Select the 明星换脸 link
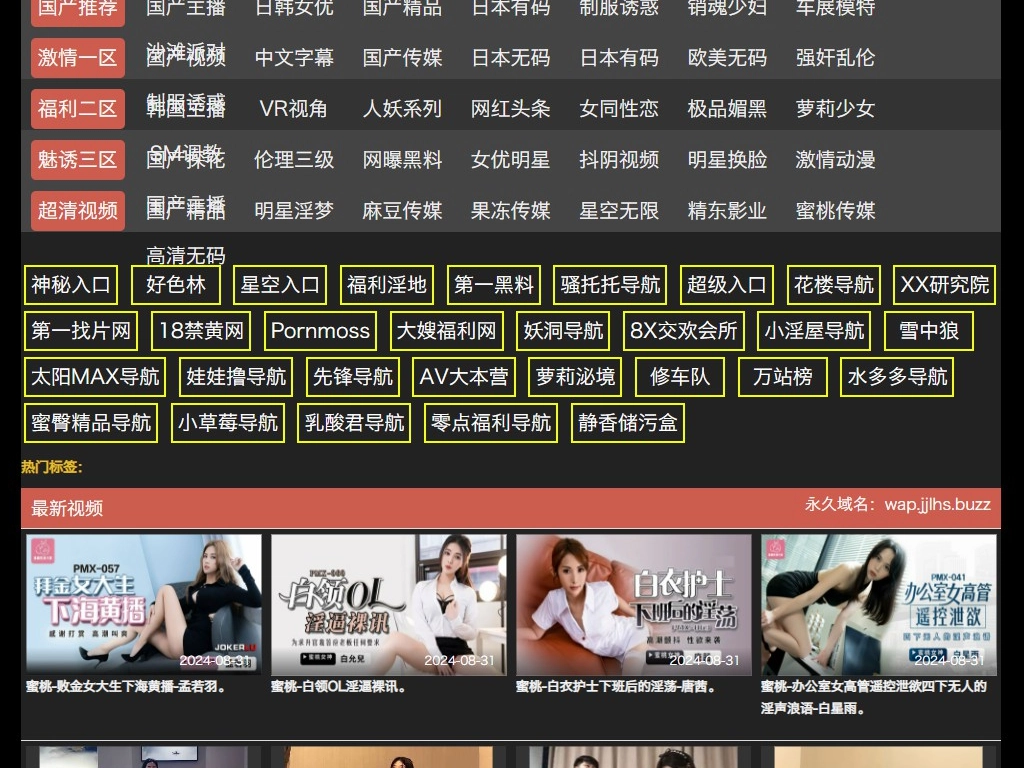Image resolution: width=1024 pixels, height=768 pixels. (x=727, y=160)
